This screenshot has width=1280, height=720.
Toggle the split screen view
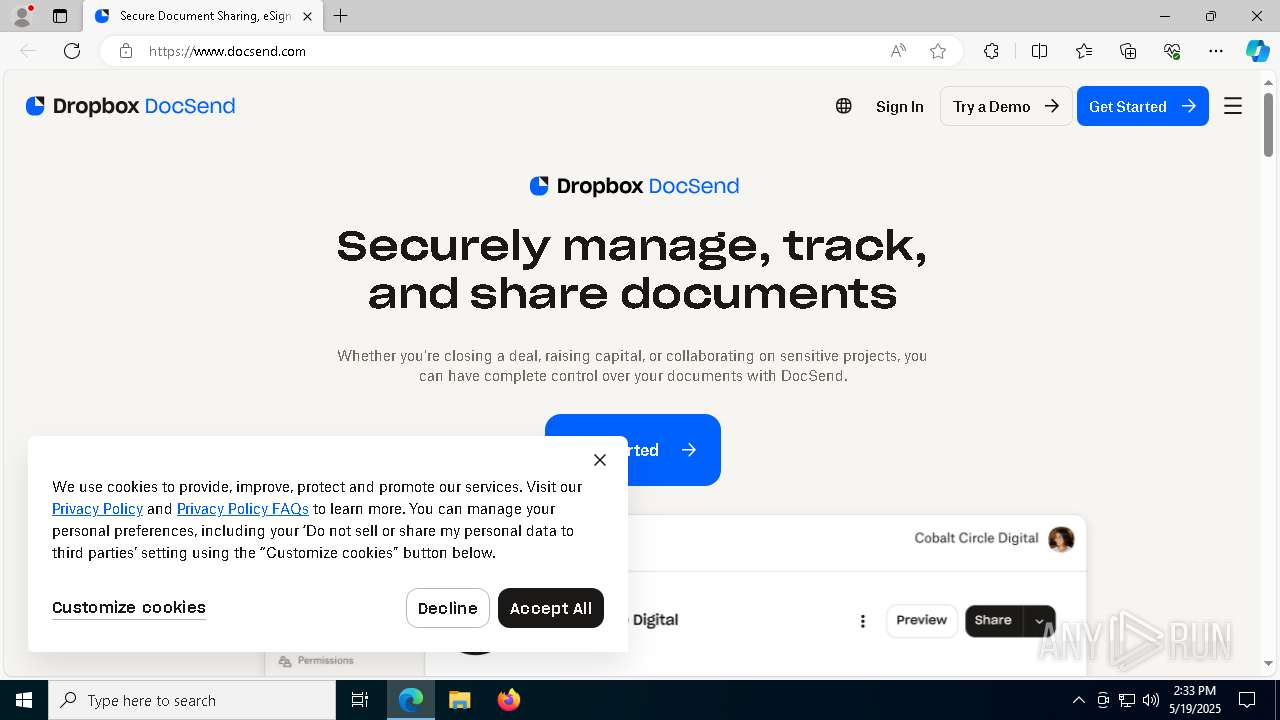pyautogui.click(x=1039, y=51)
